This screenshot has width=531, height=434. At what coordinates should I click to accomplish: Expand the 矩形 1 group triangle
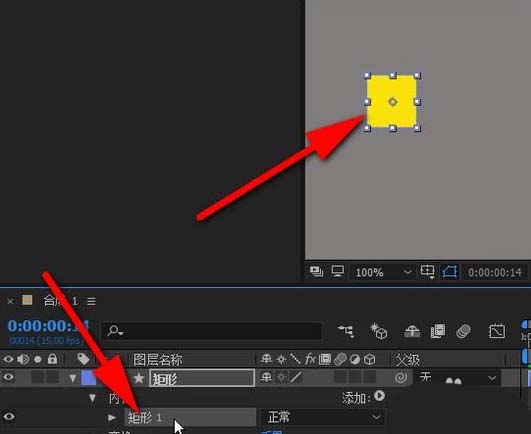pos(112,417)
